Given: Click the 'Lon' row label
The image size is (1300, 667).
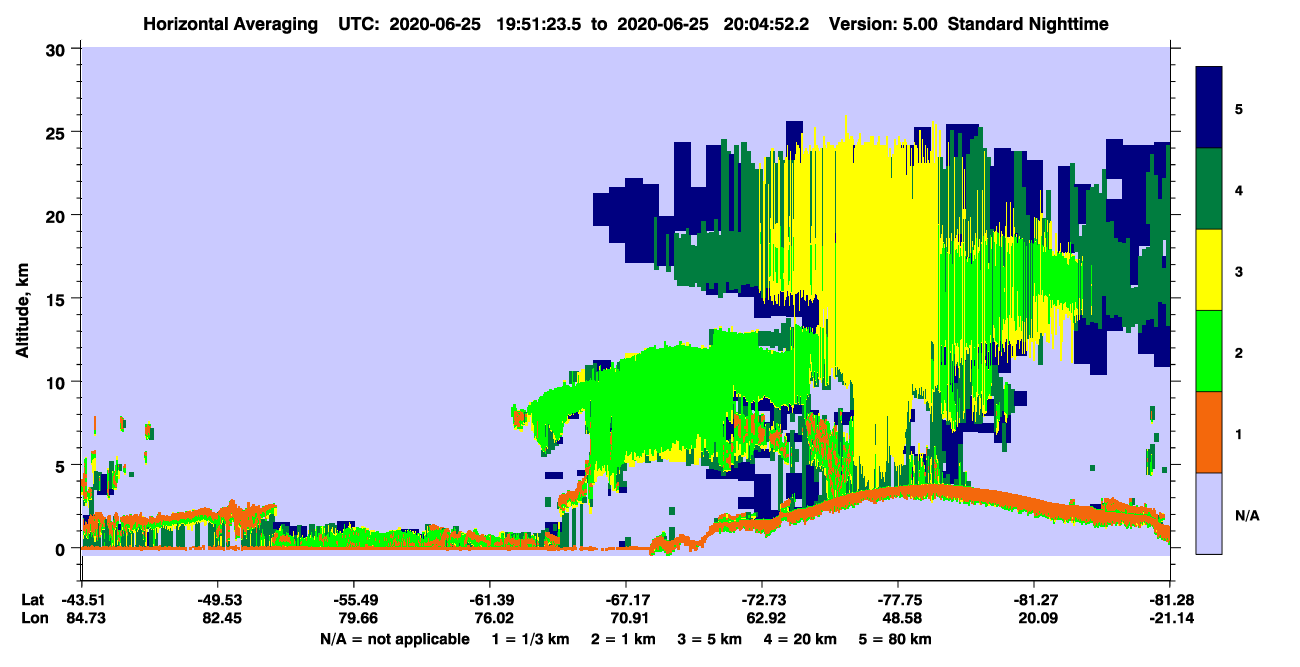Looking at the screenshot, I should click(x=33, y=618).
